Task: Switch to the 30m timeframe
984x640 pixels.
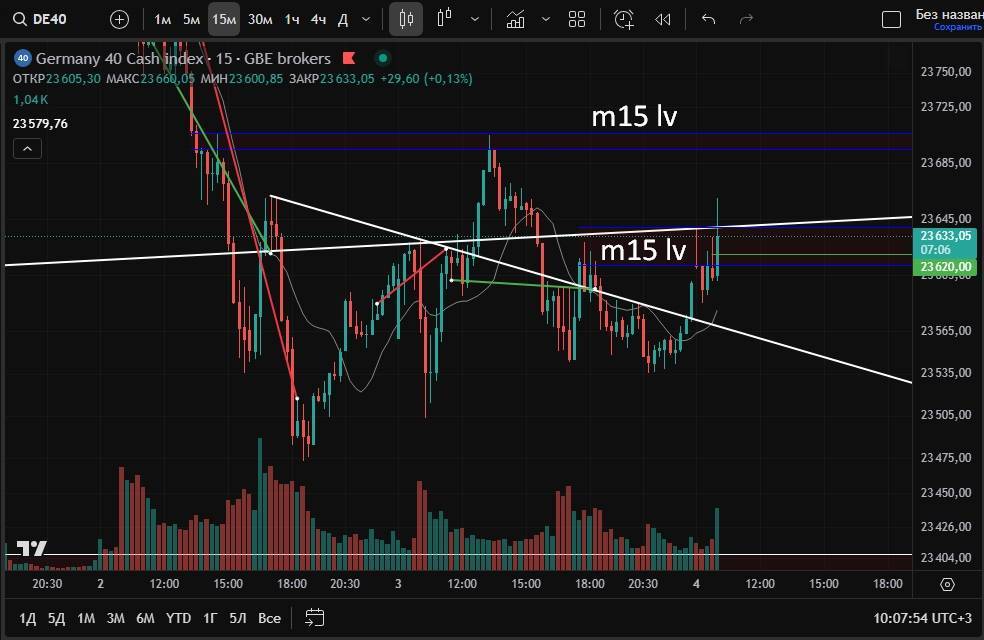Action: click(x=260, y=19)
